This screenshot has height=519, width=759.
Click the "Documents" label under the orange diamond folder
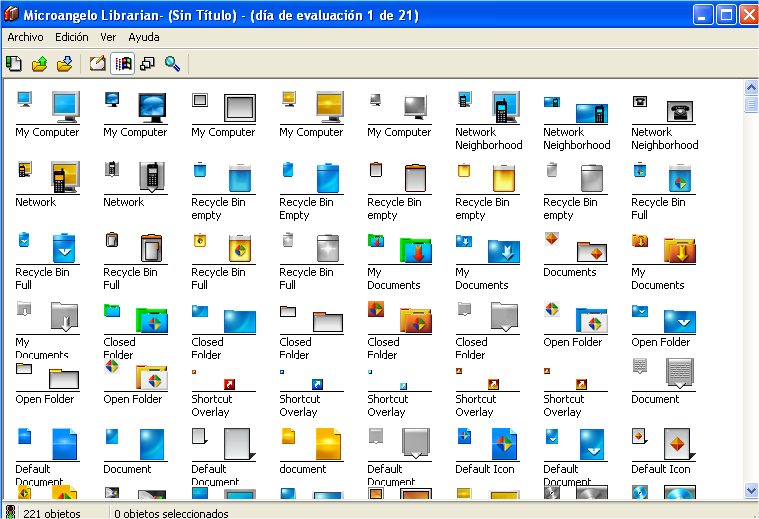[570, 272]
